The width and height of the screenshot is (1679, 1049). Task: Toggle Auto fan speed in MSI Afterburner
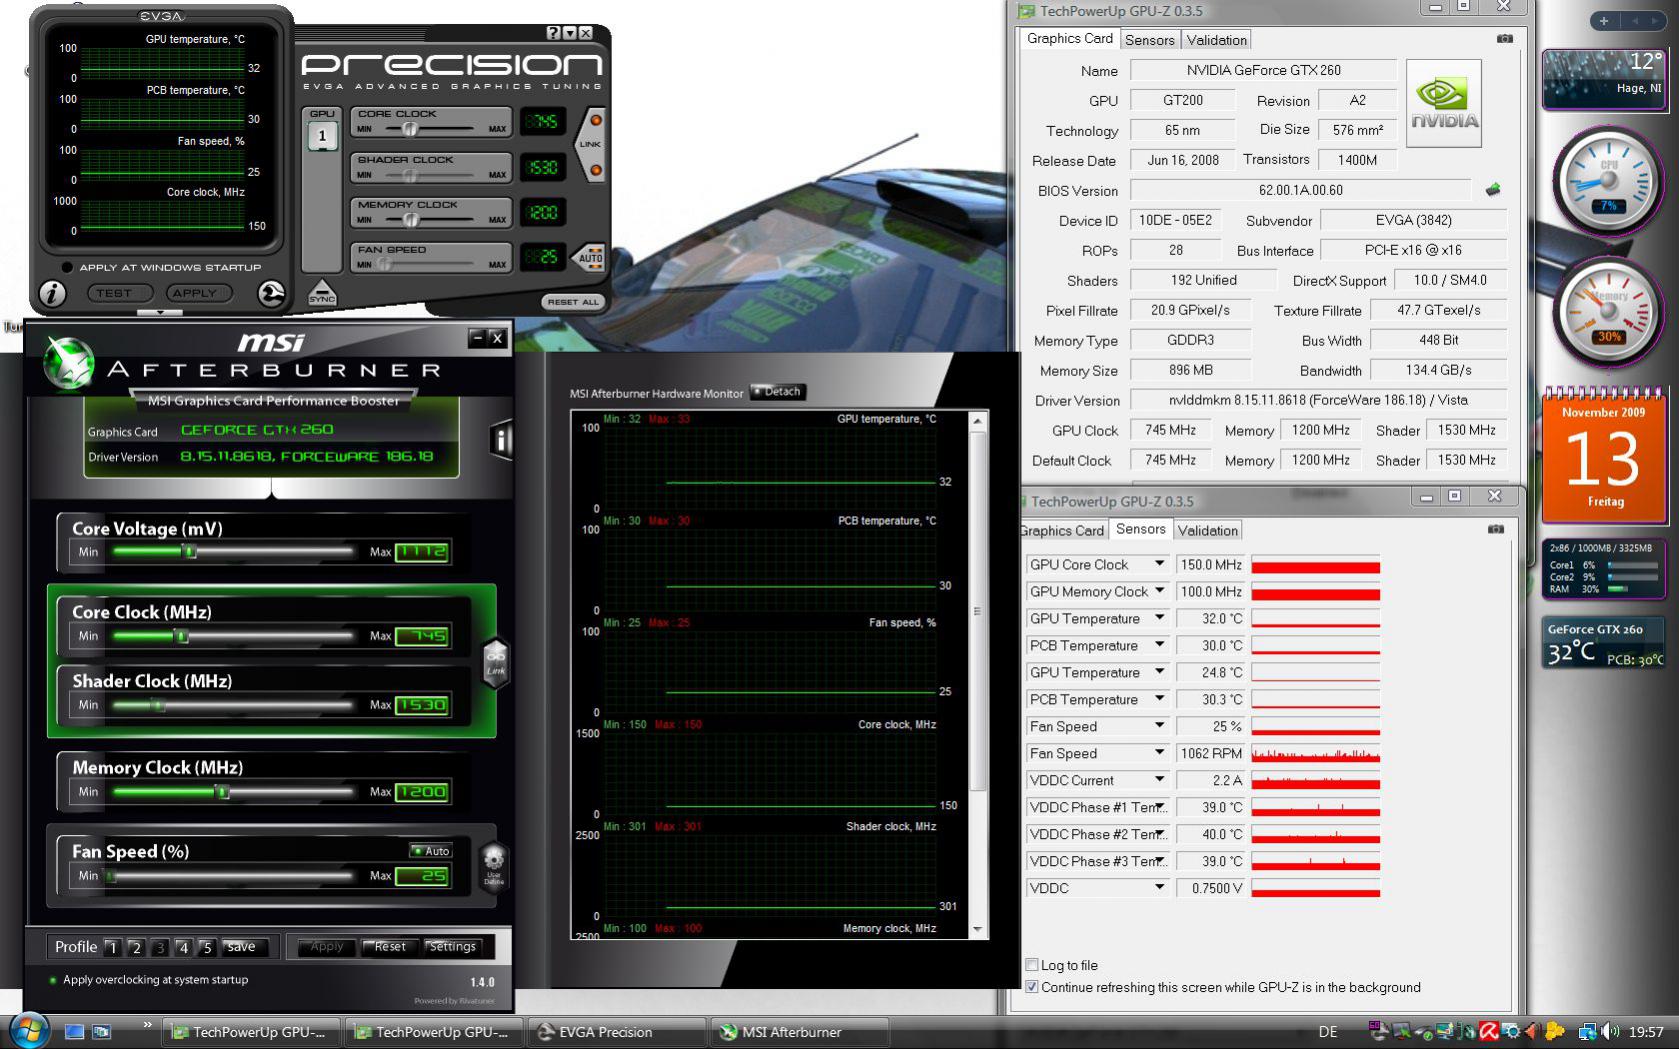click(431, 851)
